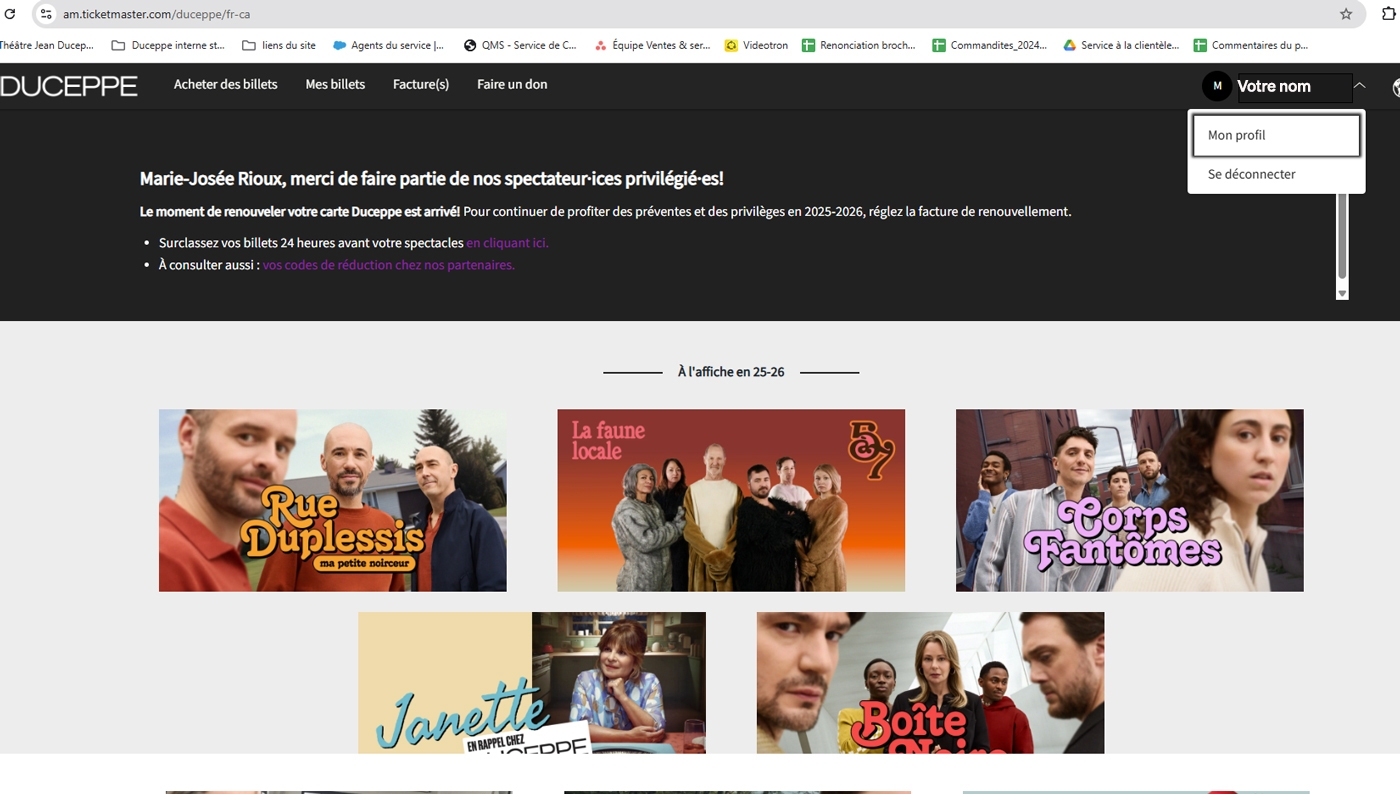
Task: Open the globe language selector icon
Action: (1395, 87)
